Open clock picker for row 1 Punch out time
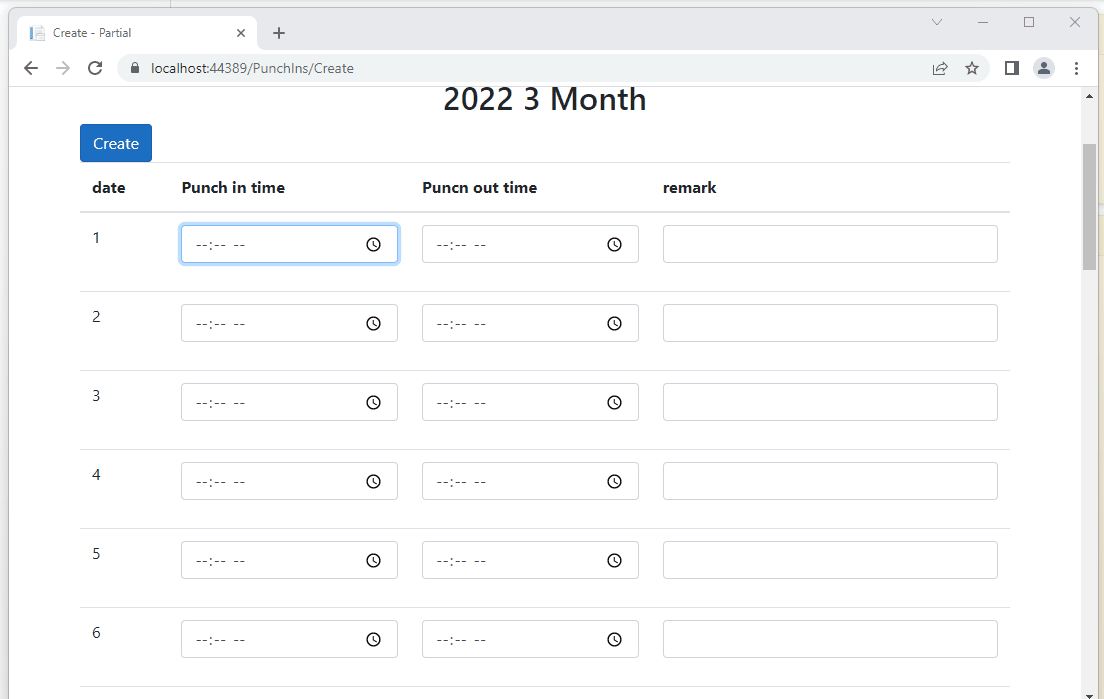This screenshot has width=1104, height=699. click(x=615, y=244)
